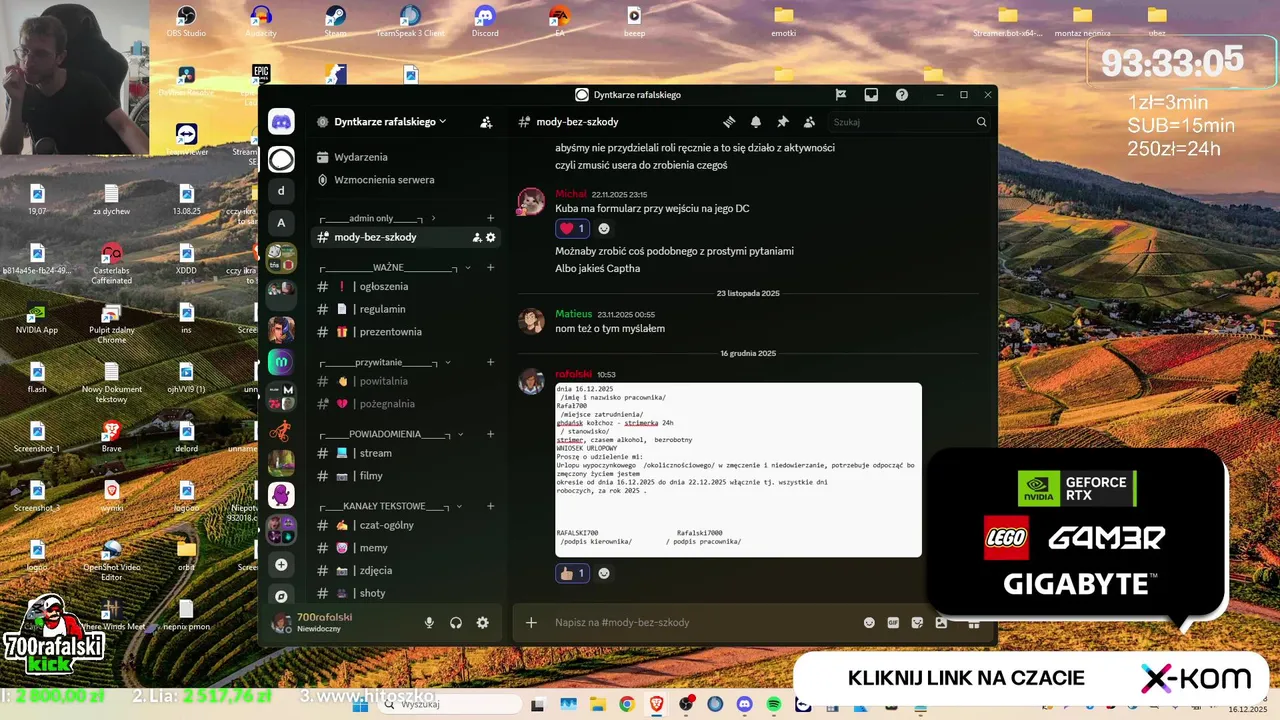Add a server with plus icon
This screenshot has width=1280, height=720.
click(281, 564)
